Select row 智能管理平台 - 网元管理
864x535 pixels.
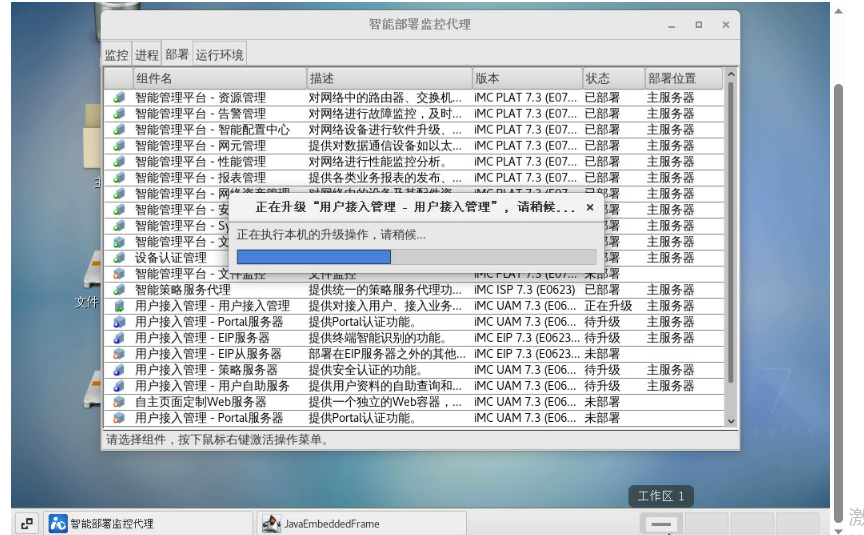[x=201, y=145]
